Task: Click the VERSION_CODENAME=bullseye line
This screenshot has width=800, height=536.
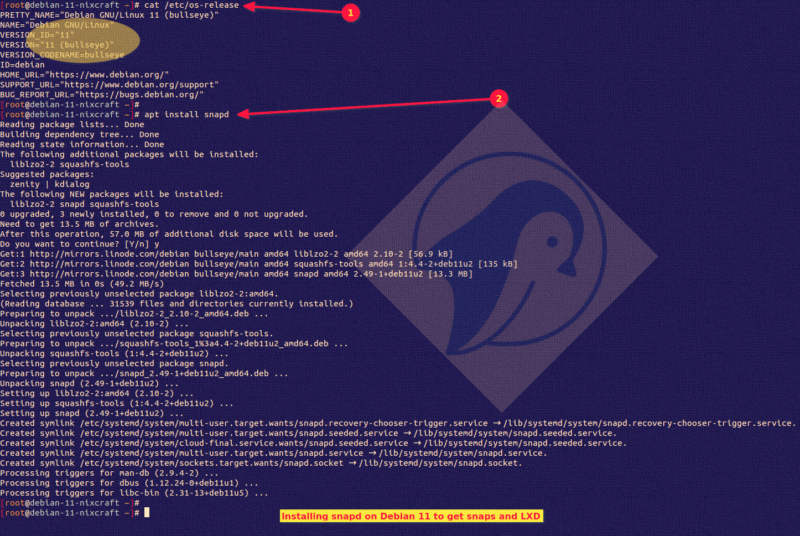Action: click(62, 55)
